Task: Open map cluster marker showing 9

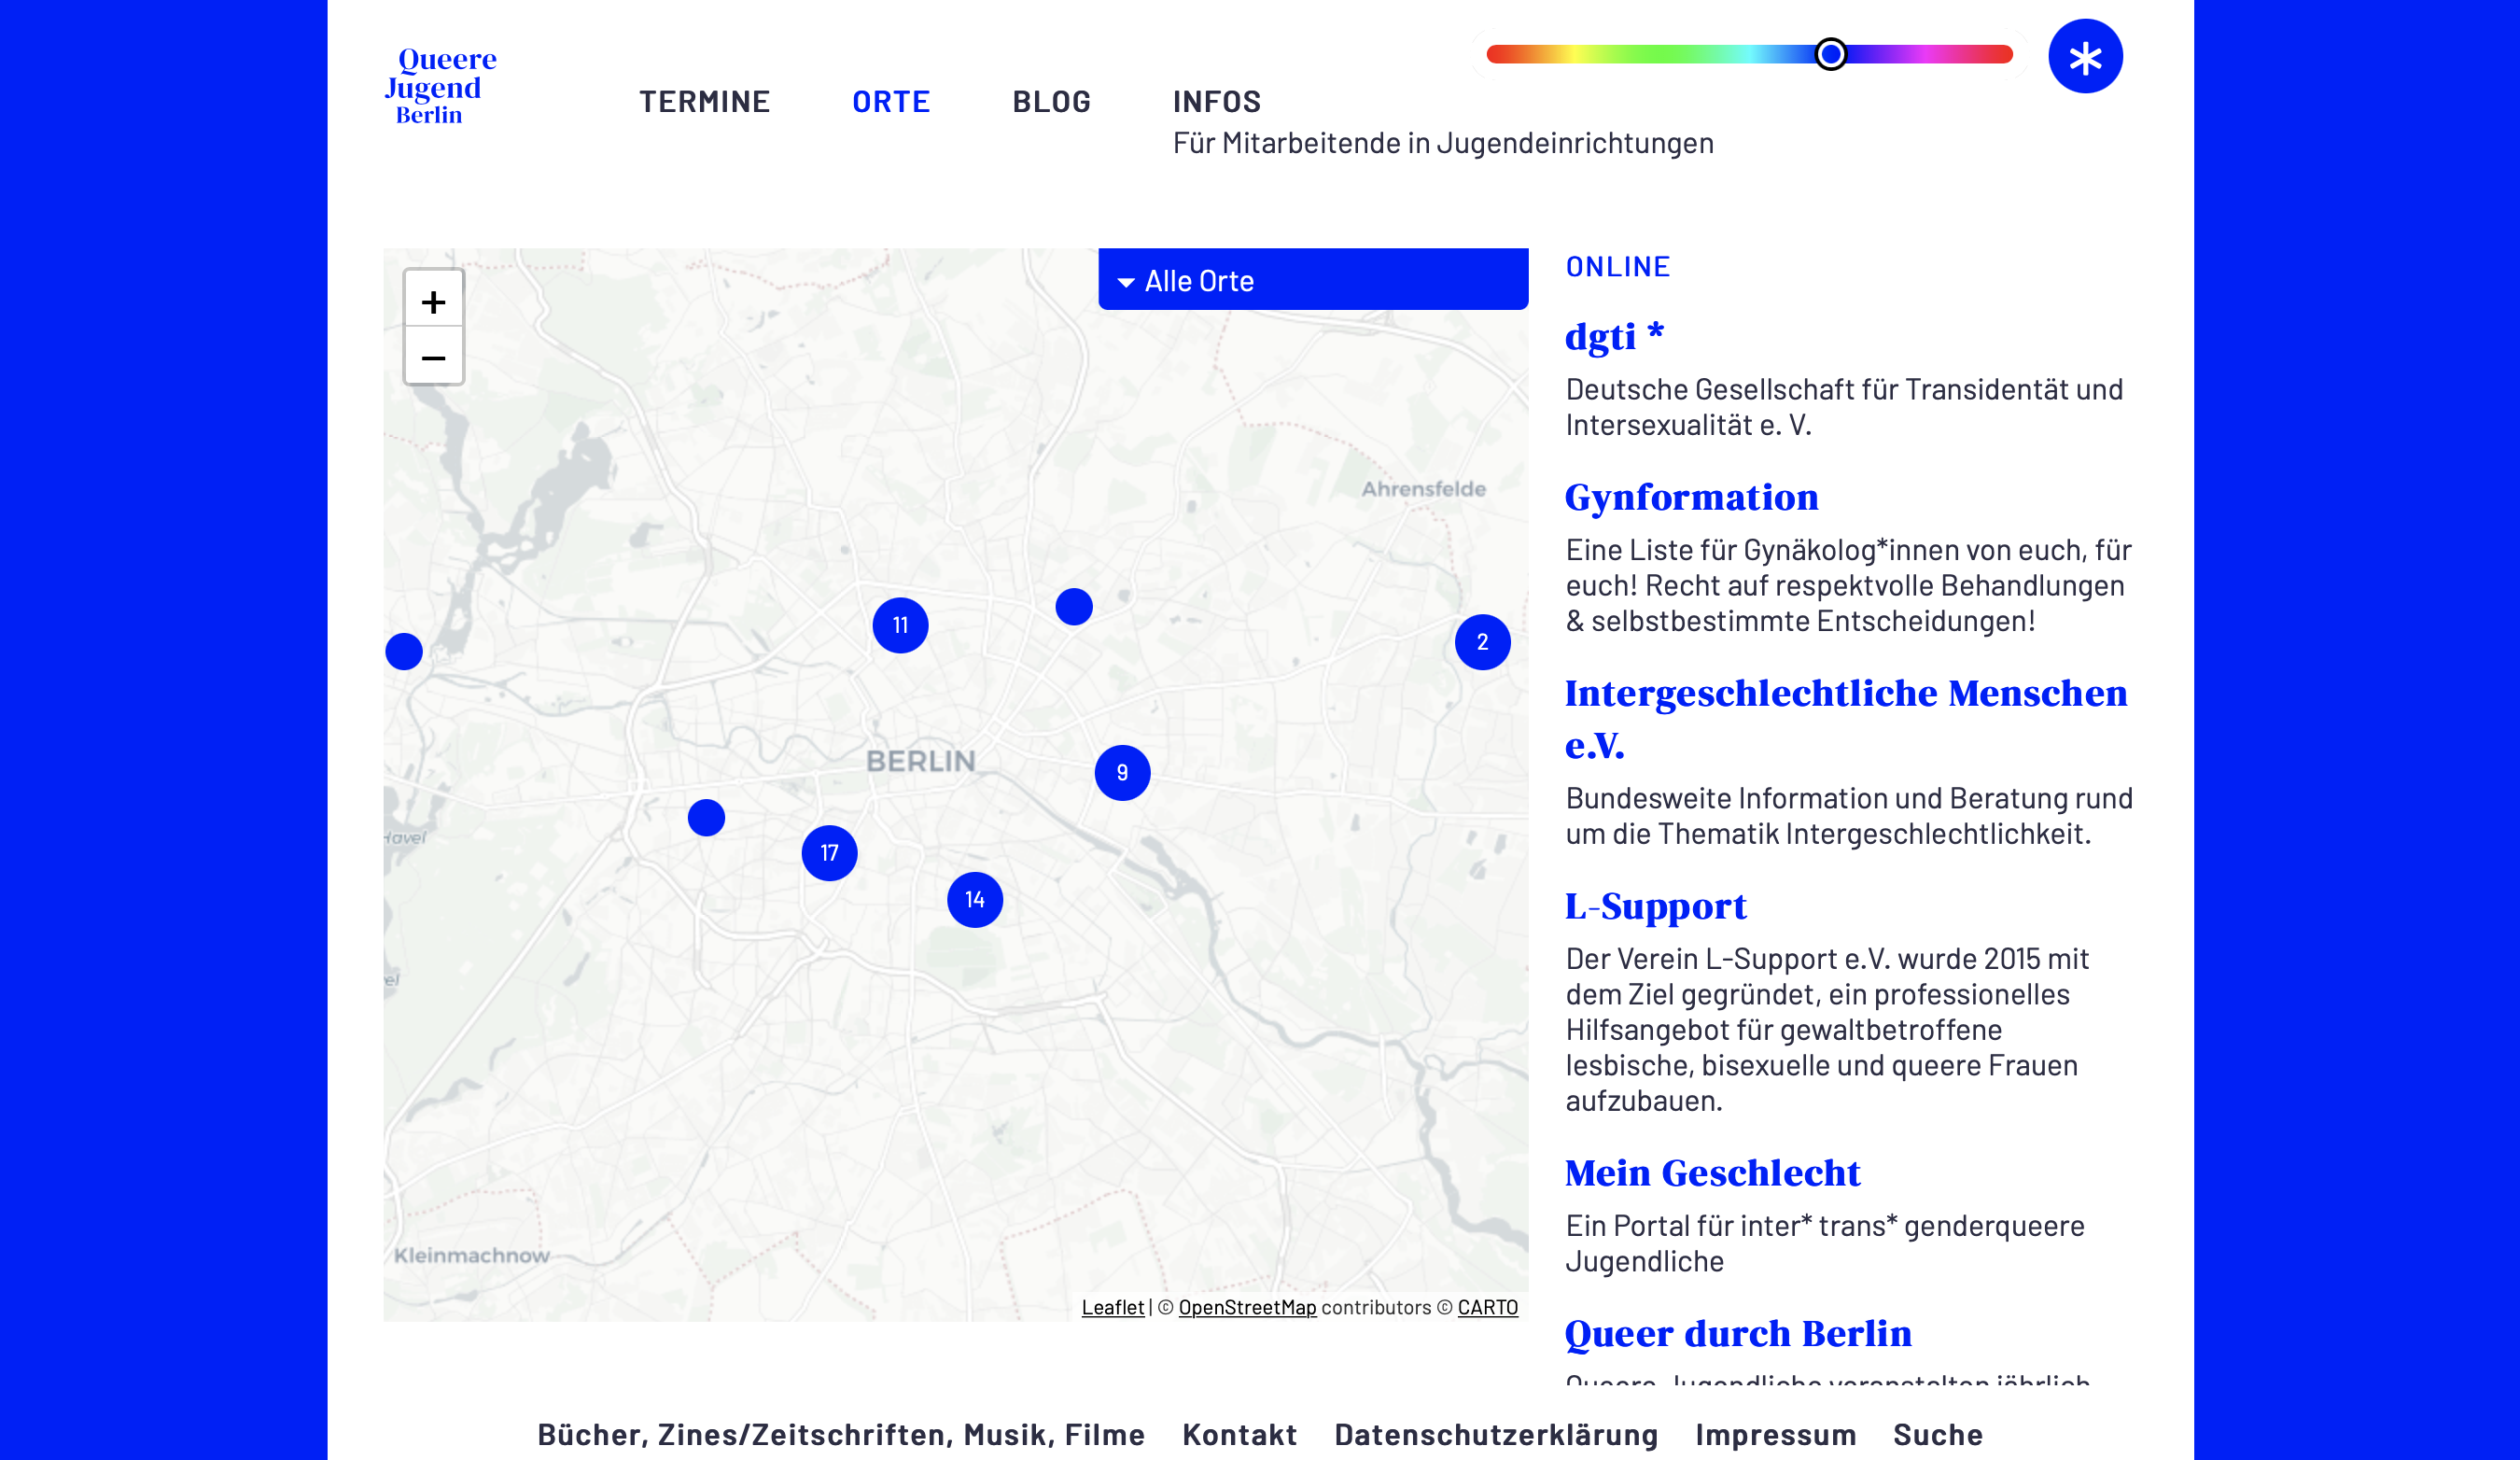Action: coord(1122,773)
